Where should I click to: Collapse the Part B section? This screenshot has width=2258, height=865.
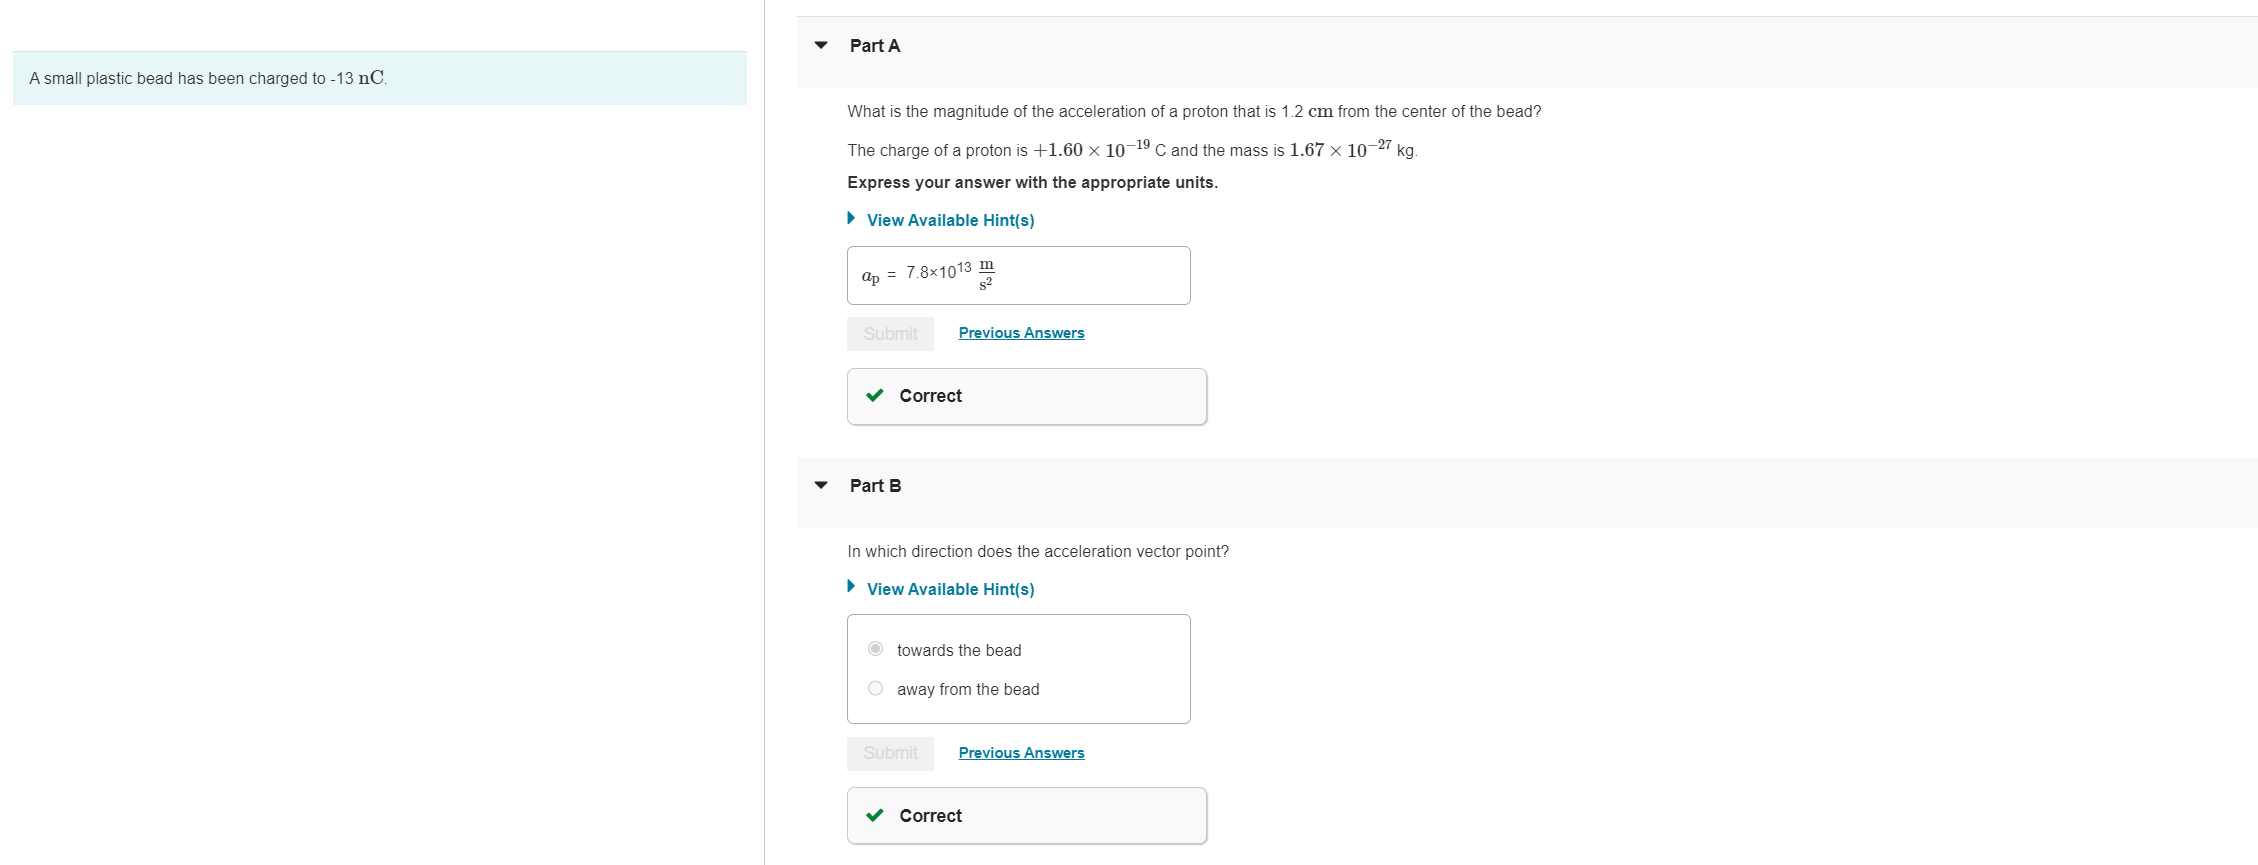(x=819, y=484)
